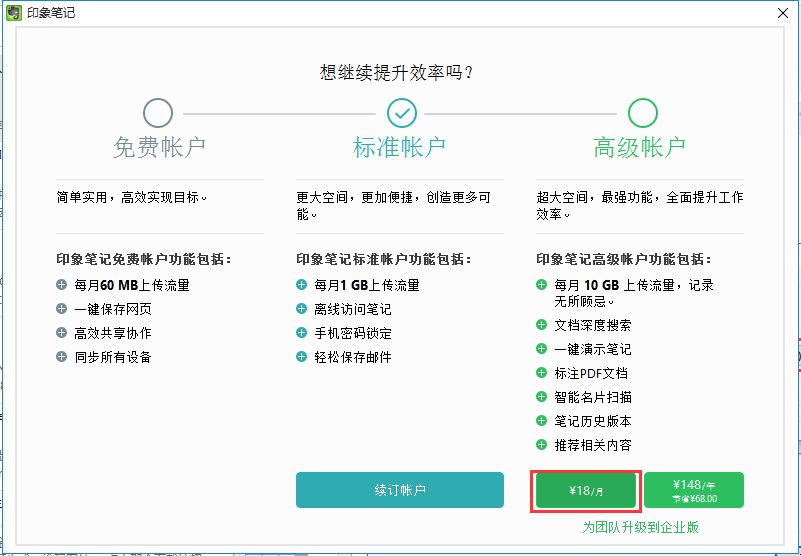Click the 每月1 GB上传流量 feature text
The image size is (801, 556).
[367, 285]
